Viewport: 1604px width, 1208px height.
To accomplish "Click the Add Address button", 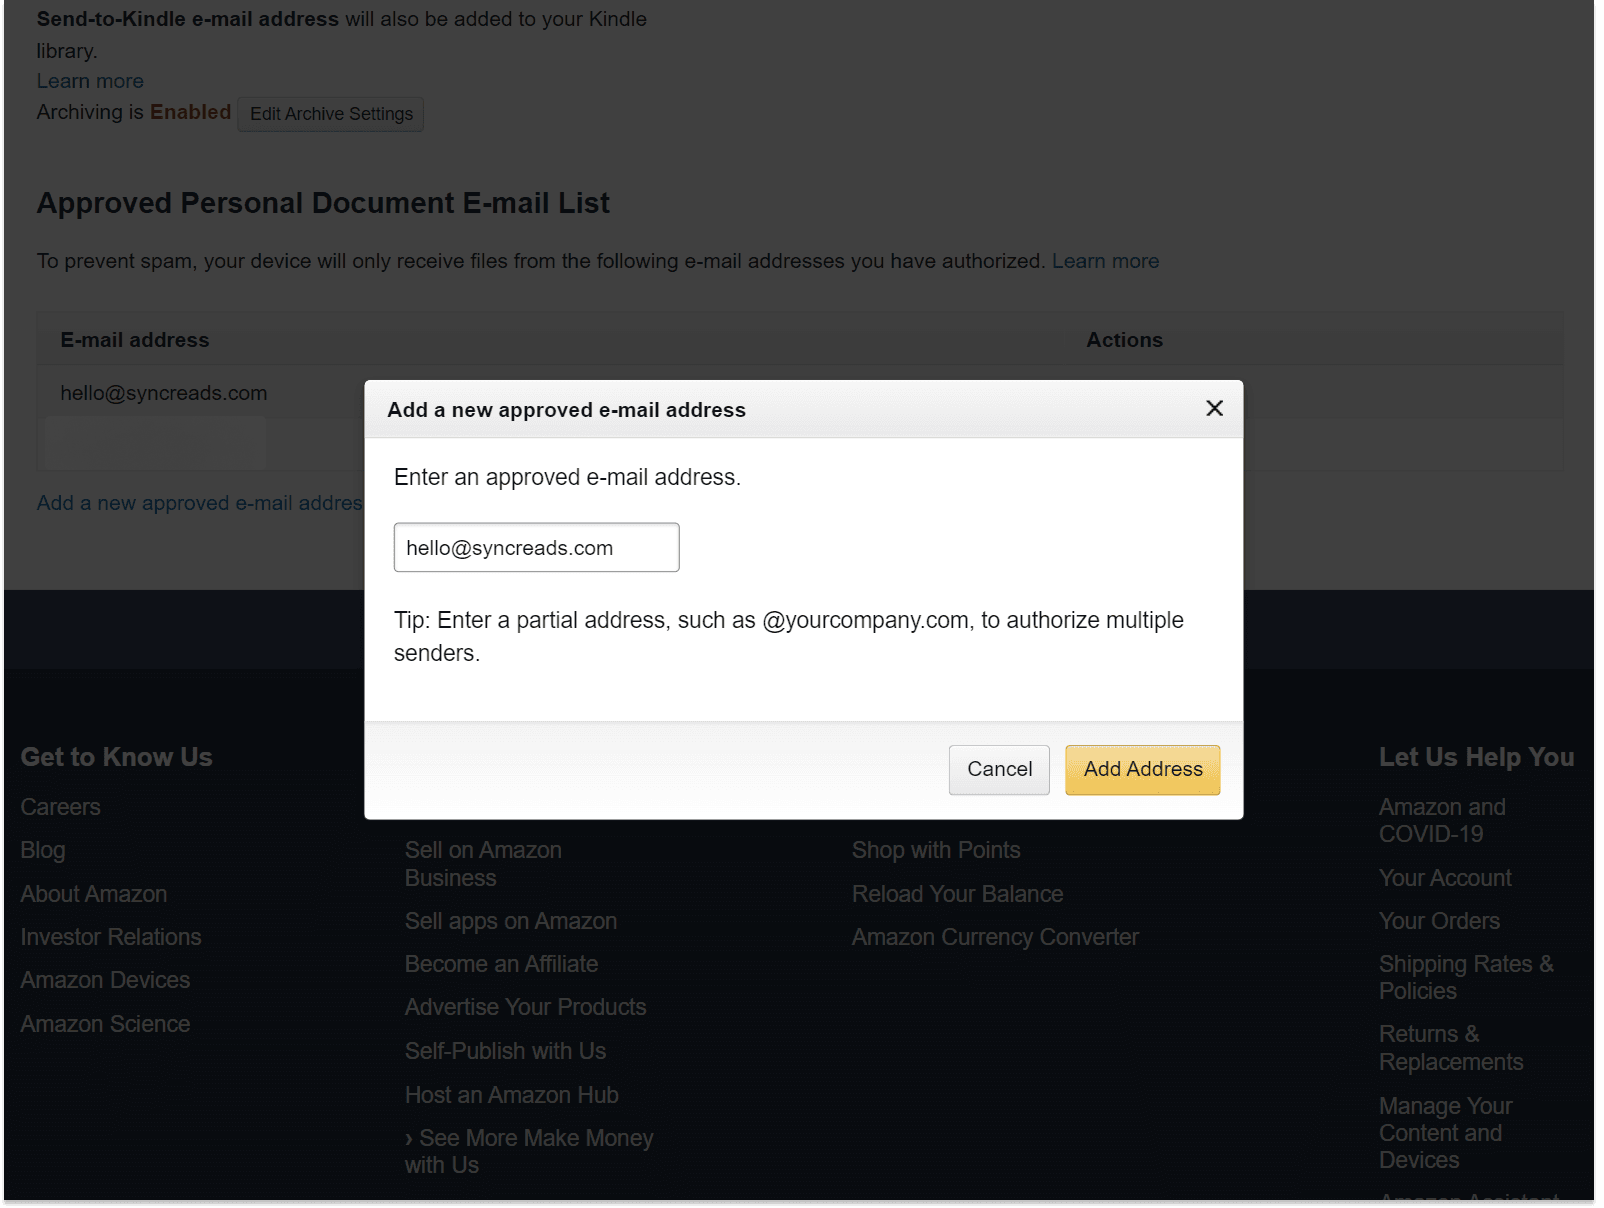I will coord(1142,770).
